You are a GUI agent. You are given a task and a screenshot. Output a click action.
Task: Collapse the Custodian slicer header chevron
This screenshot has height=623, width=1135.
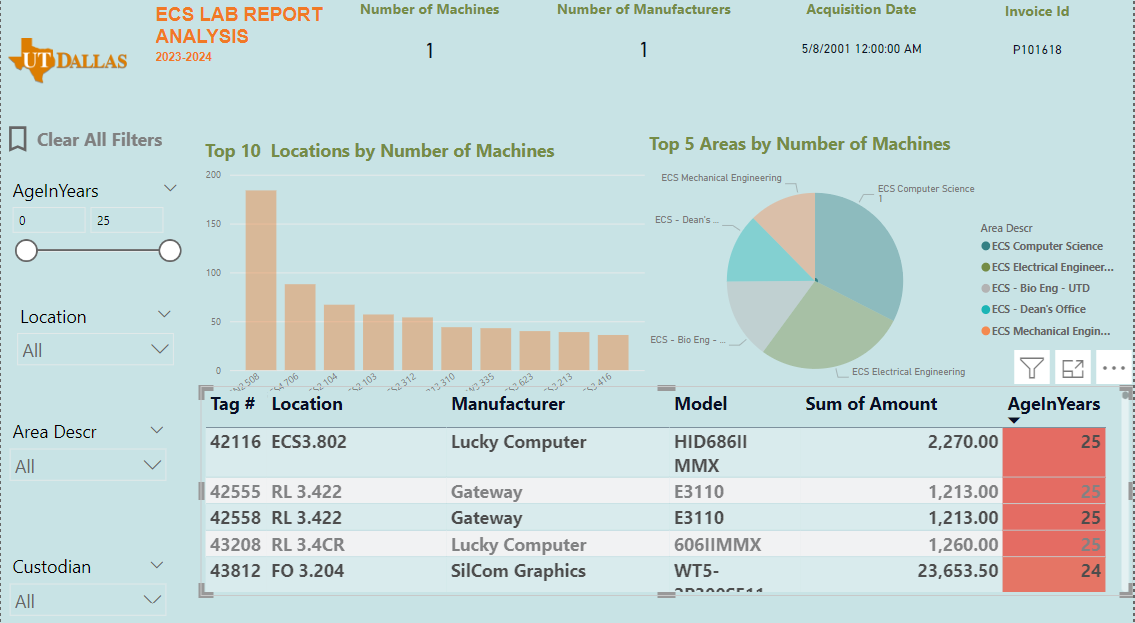tap(156, 565)
